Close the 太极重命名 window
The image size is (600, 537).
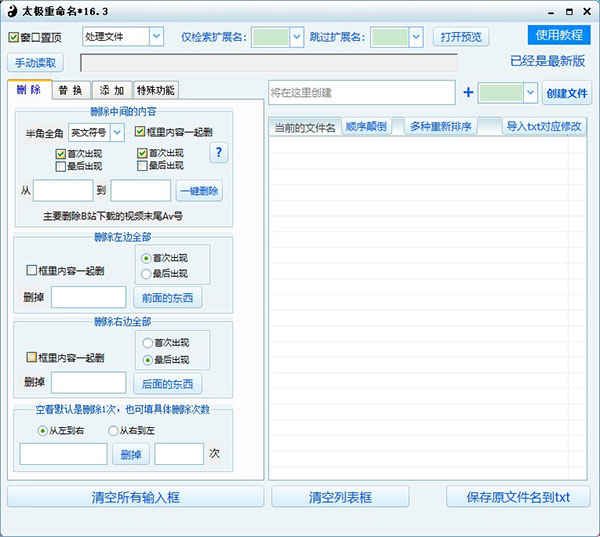click(587, 12)
